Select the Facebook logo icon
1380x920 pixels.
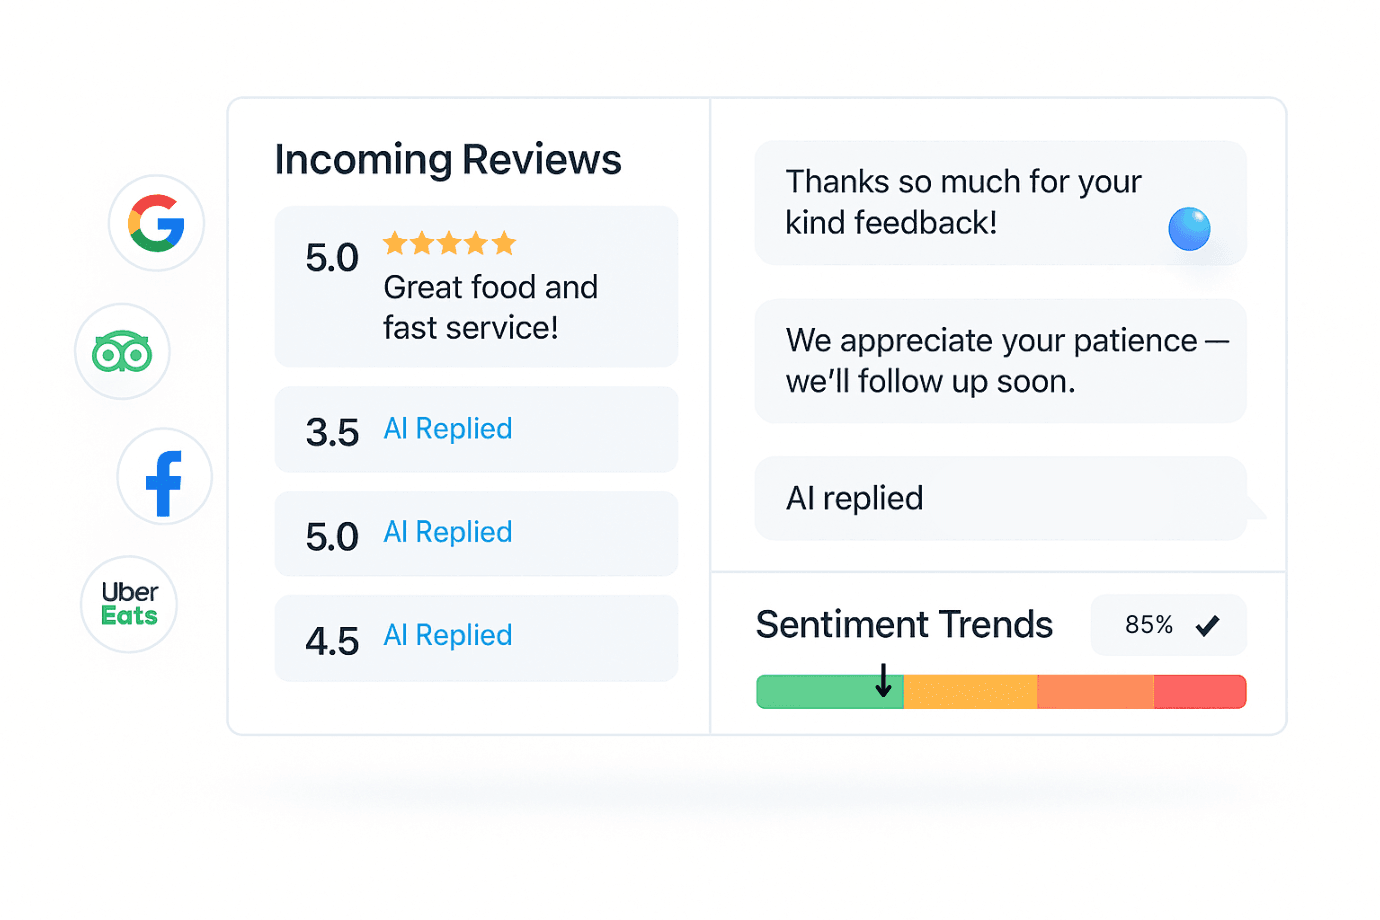tap(164, 477)
